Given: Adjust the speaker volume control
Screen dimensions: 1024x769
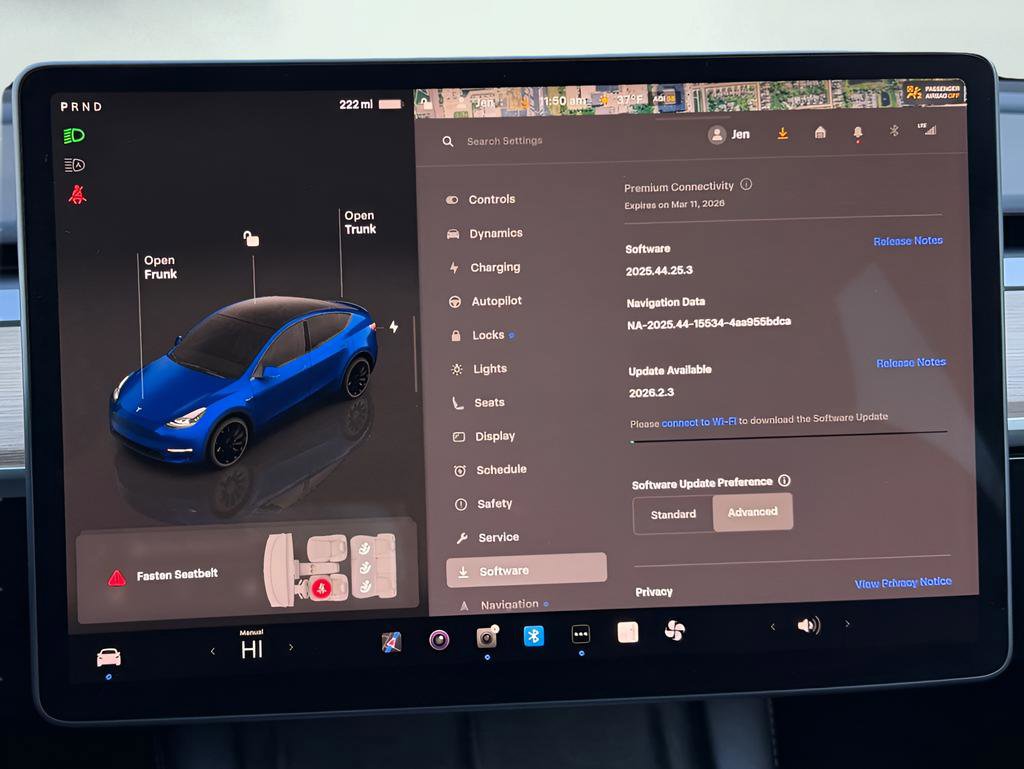Looking at the screenshot, I should coord(808,625).
